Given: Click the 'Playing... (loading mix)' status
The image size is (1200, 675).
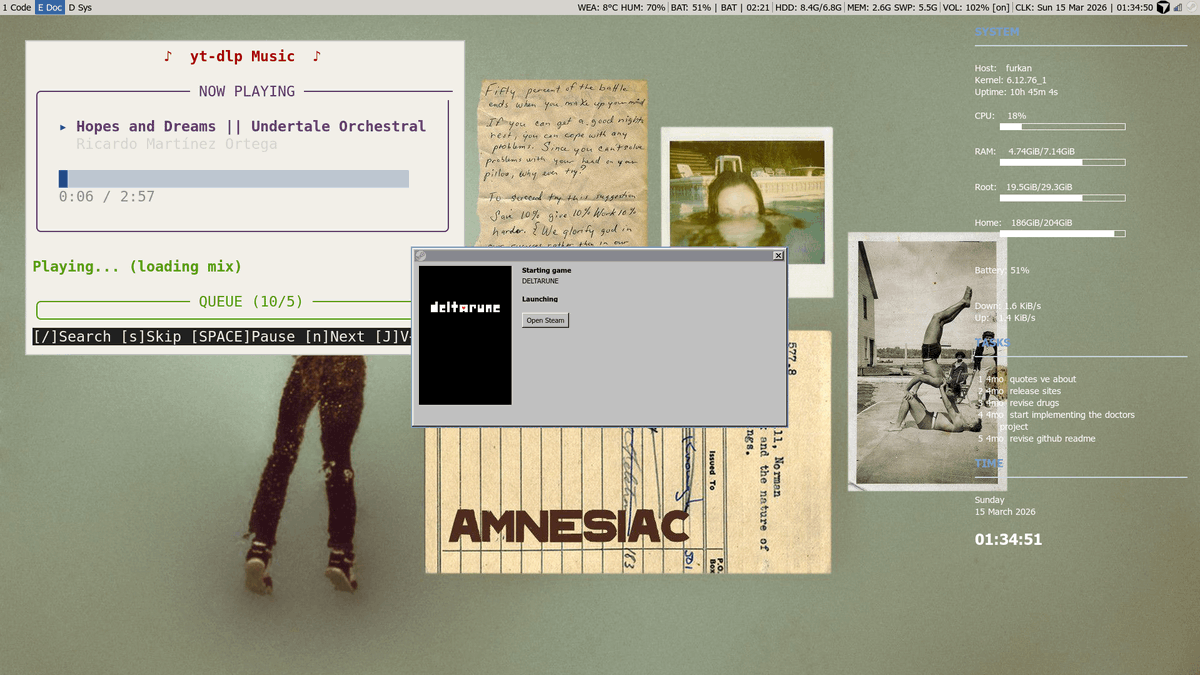Looking at the screenshot, I should [x=137, y=267].
